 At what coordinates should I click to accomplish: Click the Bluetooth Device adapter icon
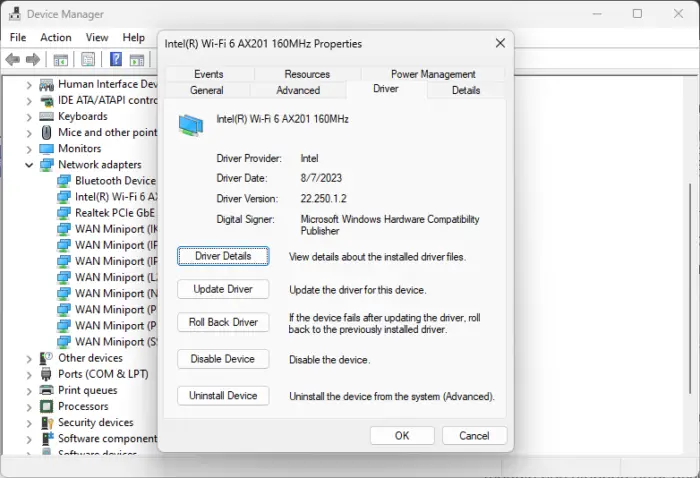pyautogui.click(x=64, y=181)
